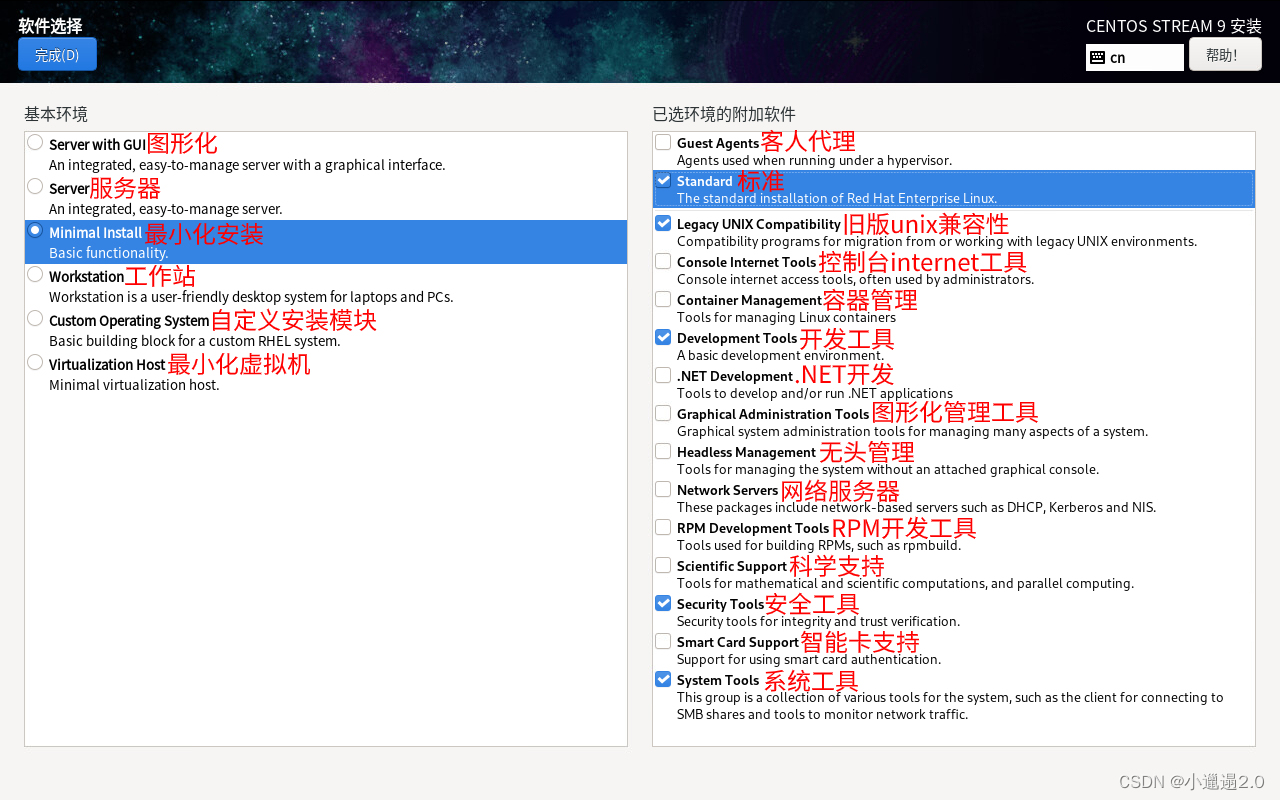Choose Virtualization Host base environment
1280x800 pixels.
(x=34, y=361)
